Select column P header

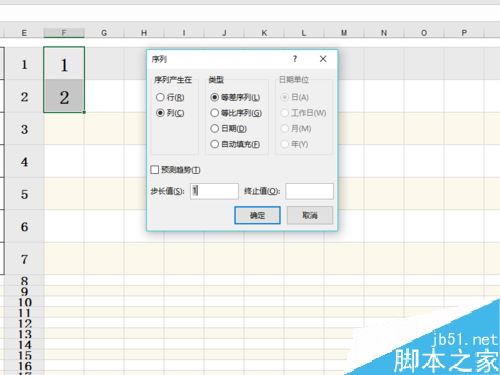point(464,33)
